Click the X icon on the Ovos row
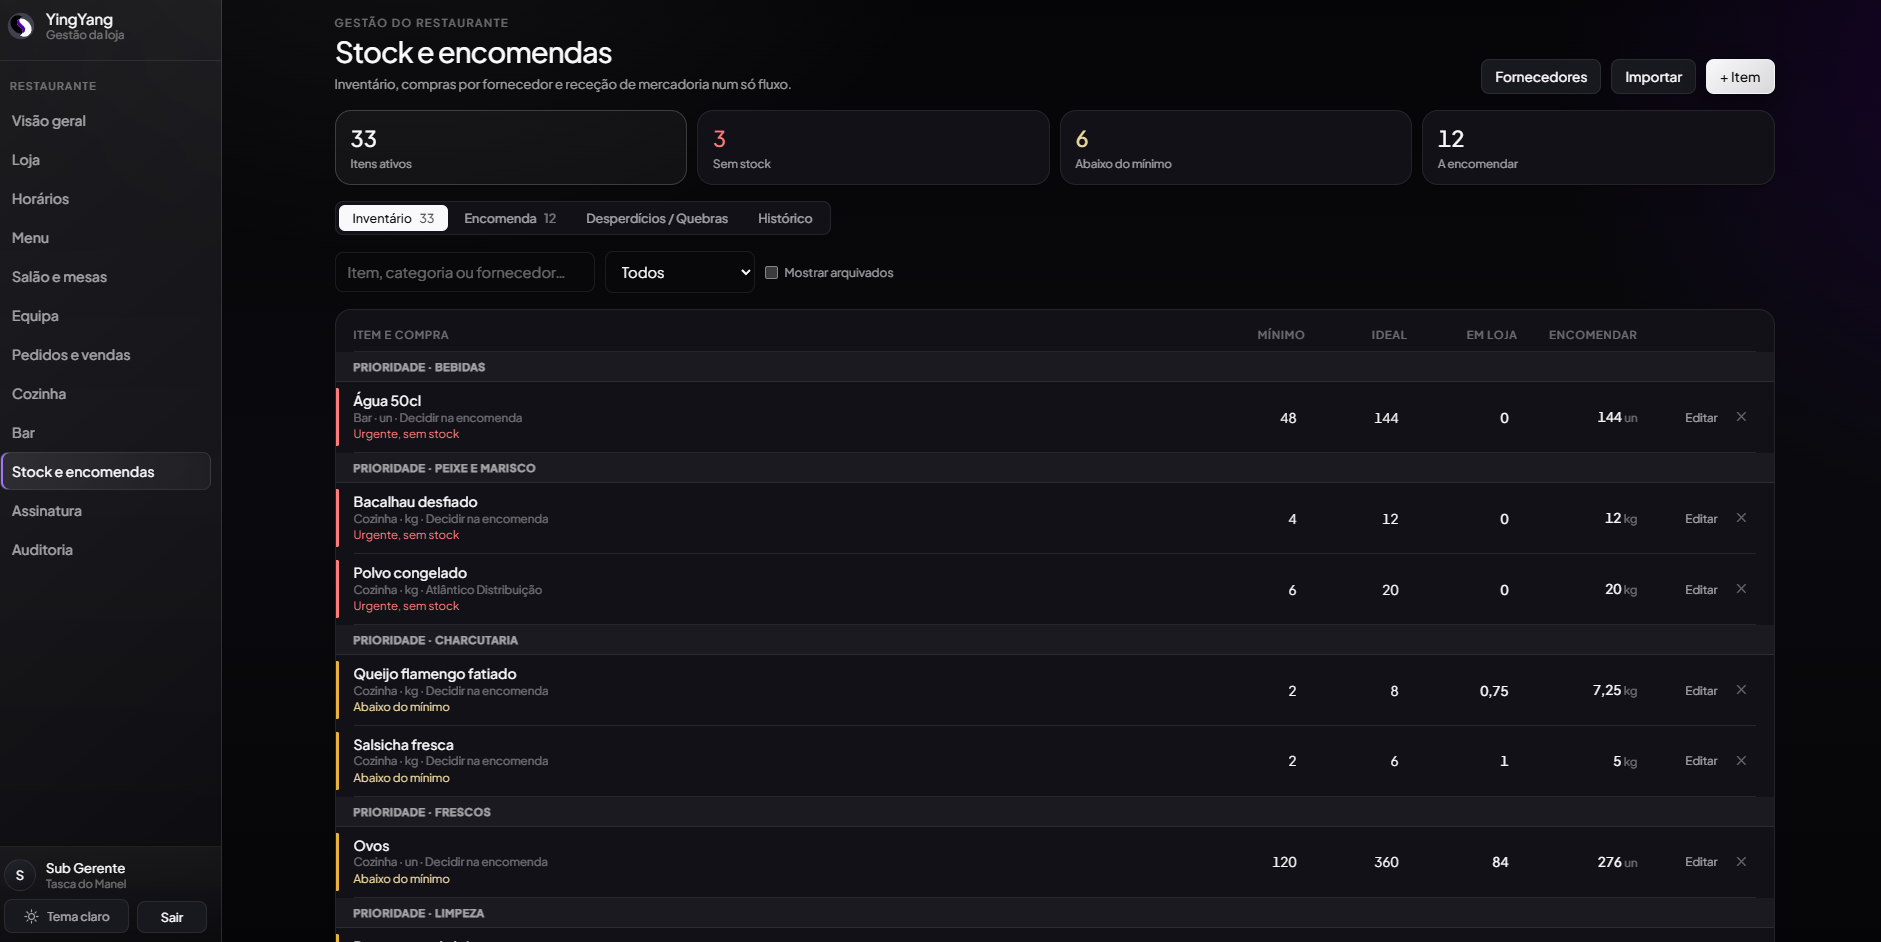Image resolution: width=1881 pixels, height=942 pixels. tap(1741, 862)
